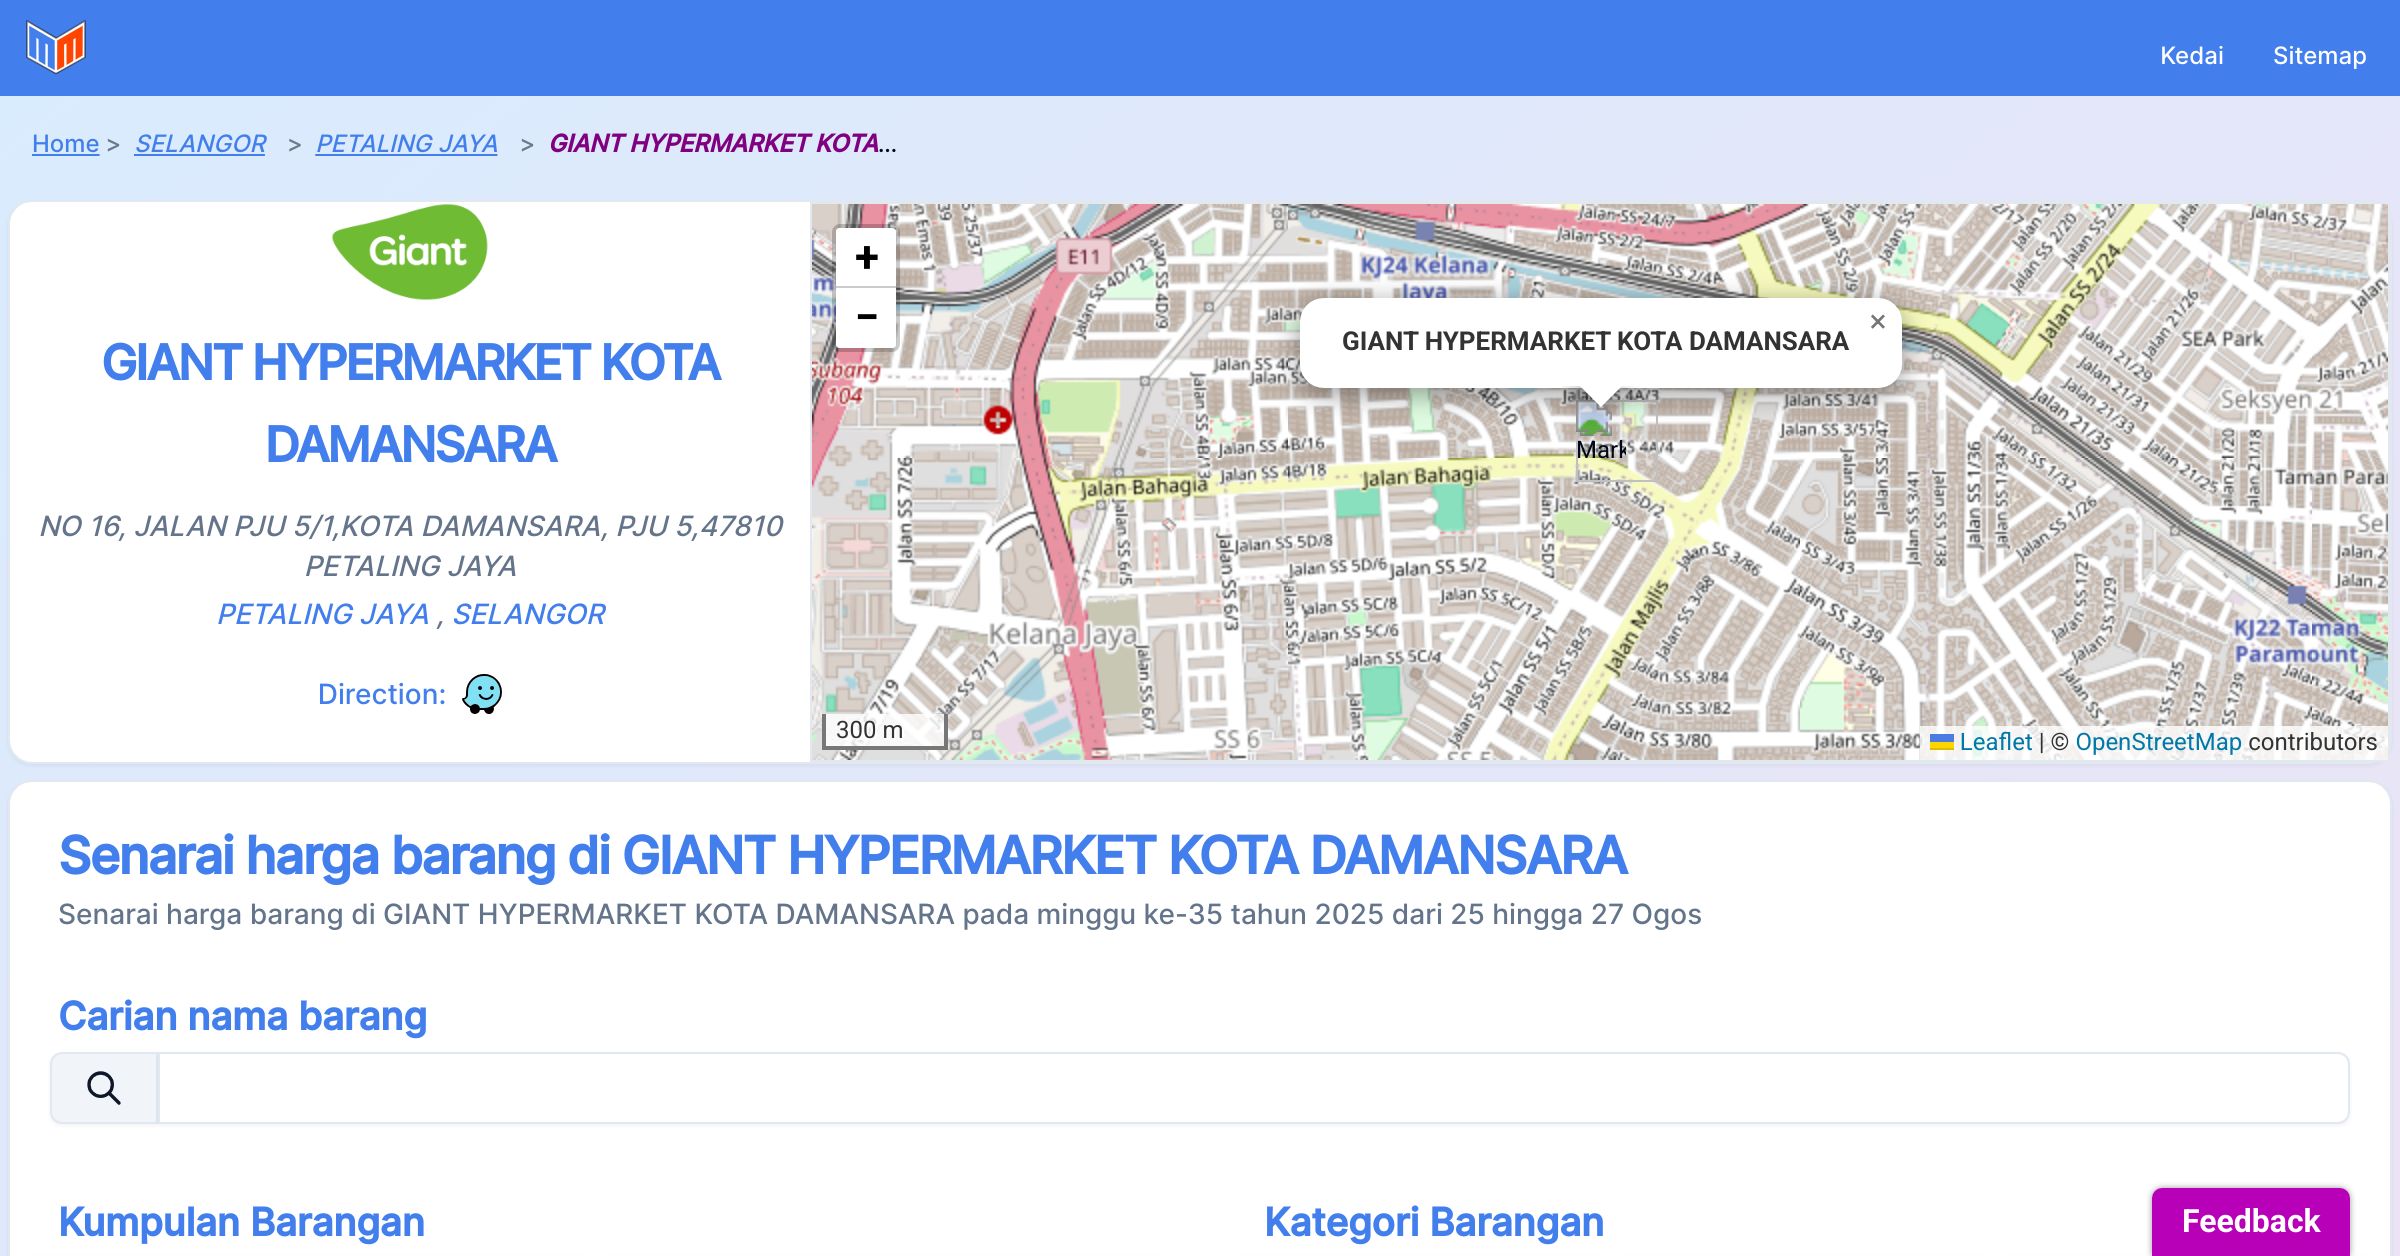The height and width of the screenshot is (1256, 2400).
Task: Zoom out on the map
Action: tap(866, 317)
